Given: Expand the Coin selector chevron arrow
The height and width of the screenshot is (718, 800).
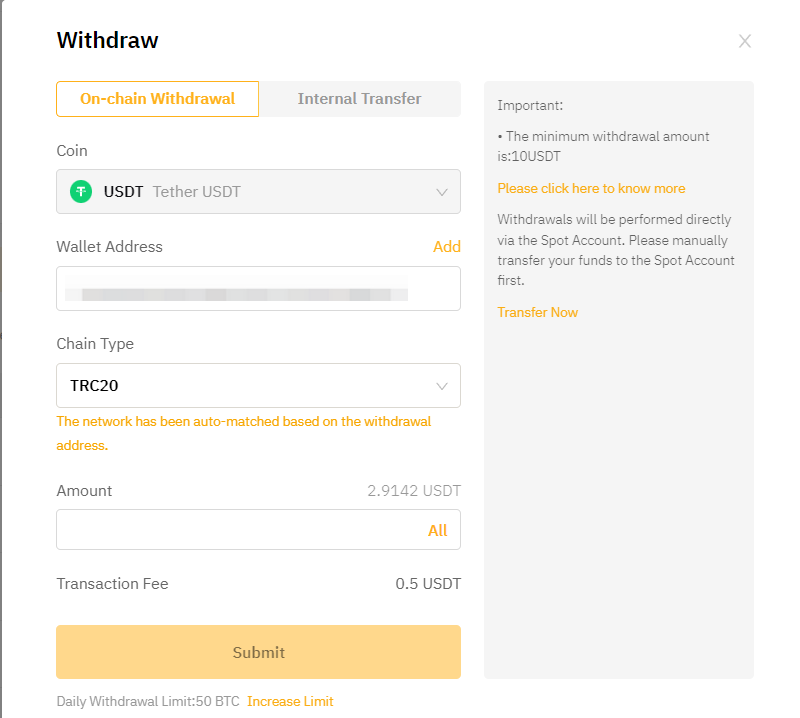Looking at the screenshot, I should pyautogui.click(x=442, y=192).
